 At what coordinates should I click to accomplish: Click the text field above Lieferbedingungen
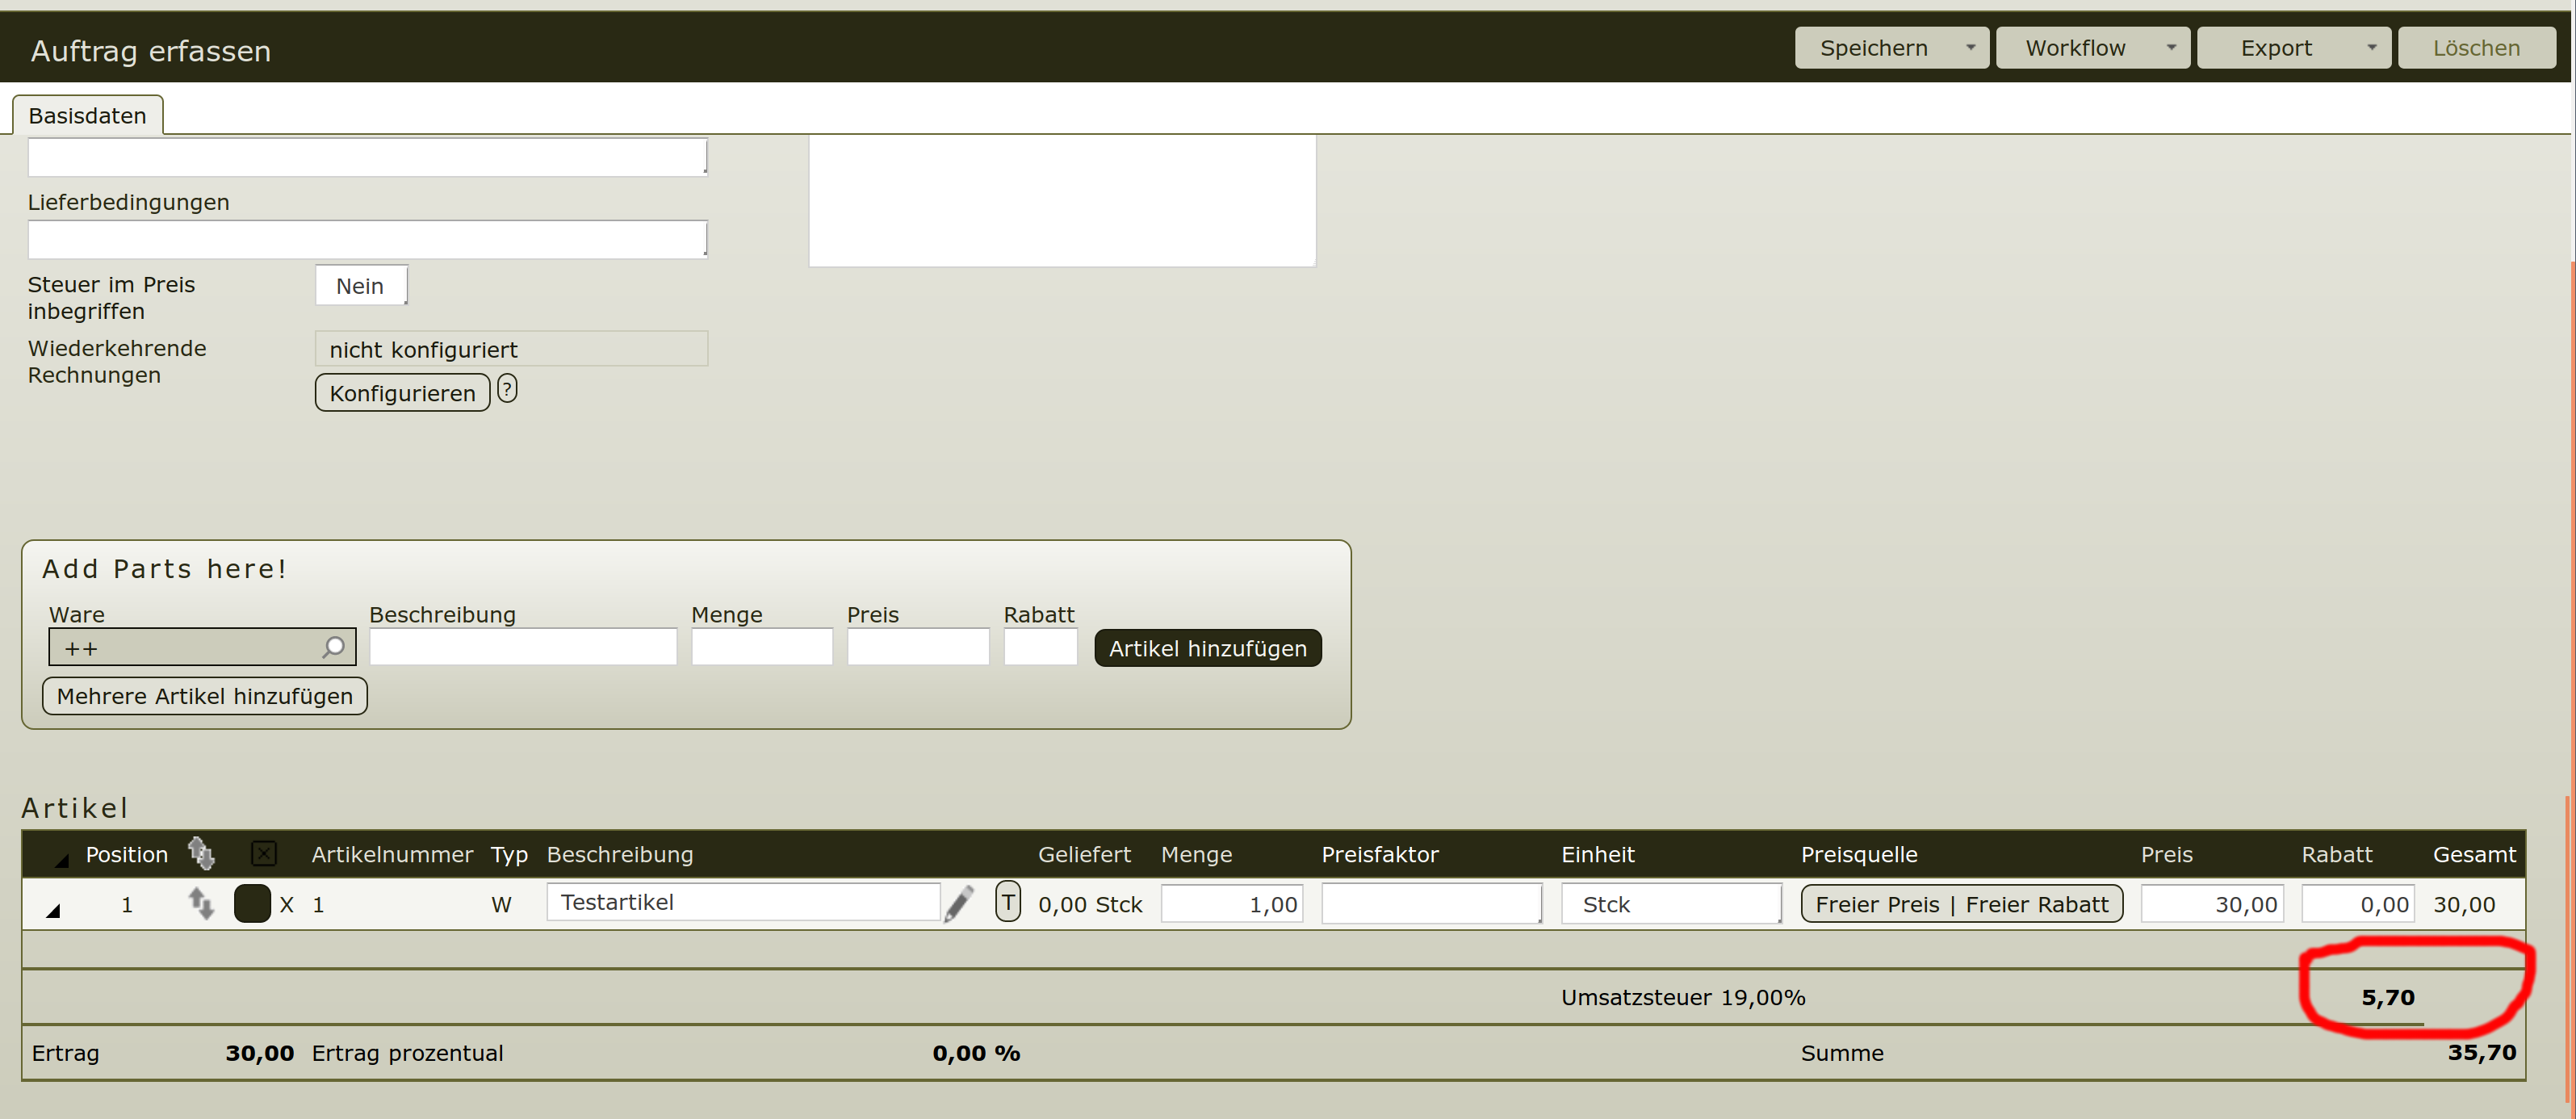368,157
